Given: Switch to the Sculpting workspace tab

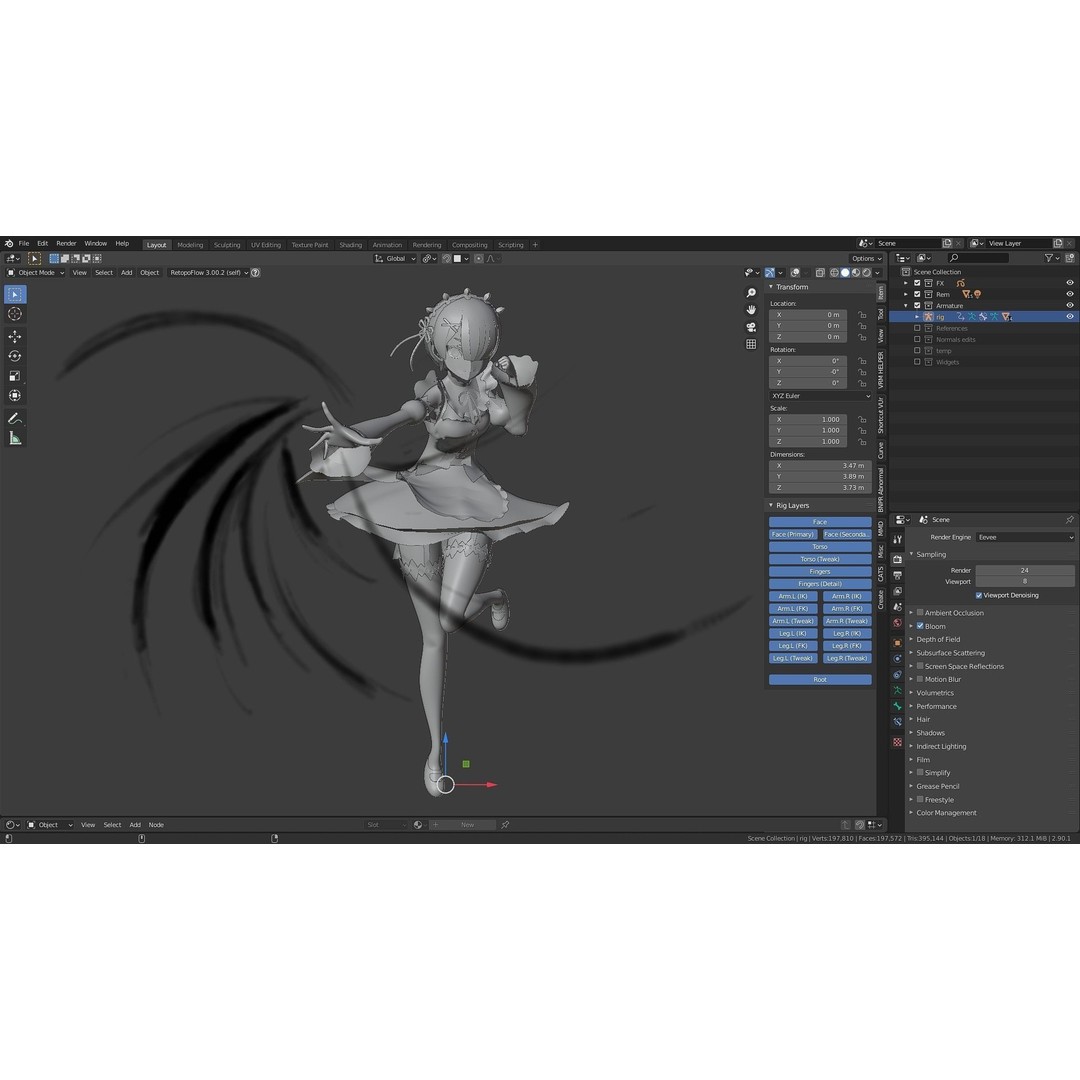Looking at the screenshot, I should (x=227, y=245).
